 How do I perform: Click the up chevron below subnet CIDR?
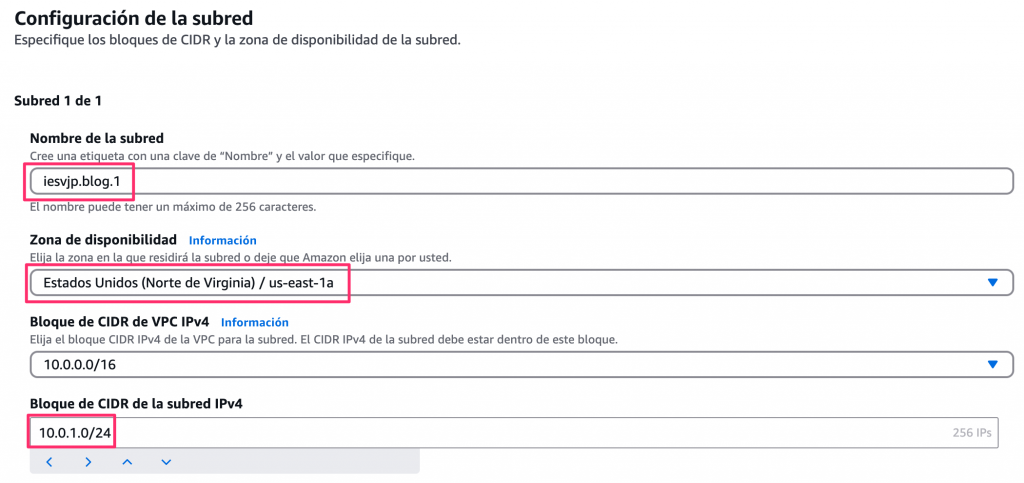tap(127, 462)
